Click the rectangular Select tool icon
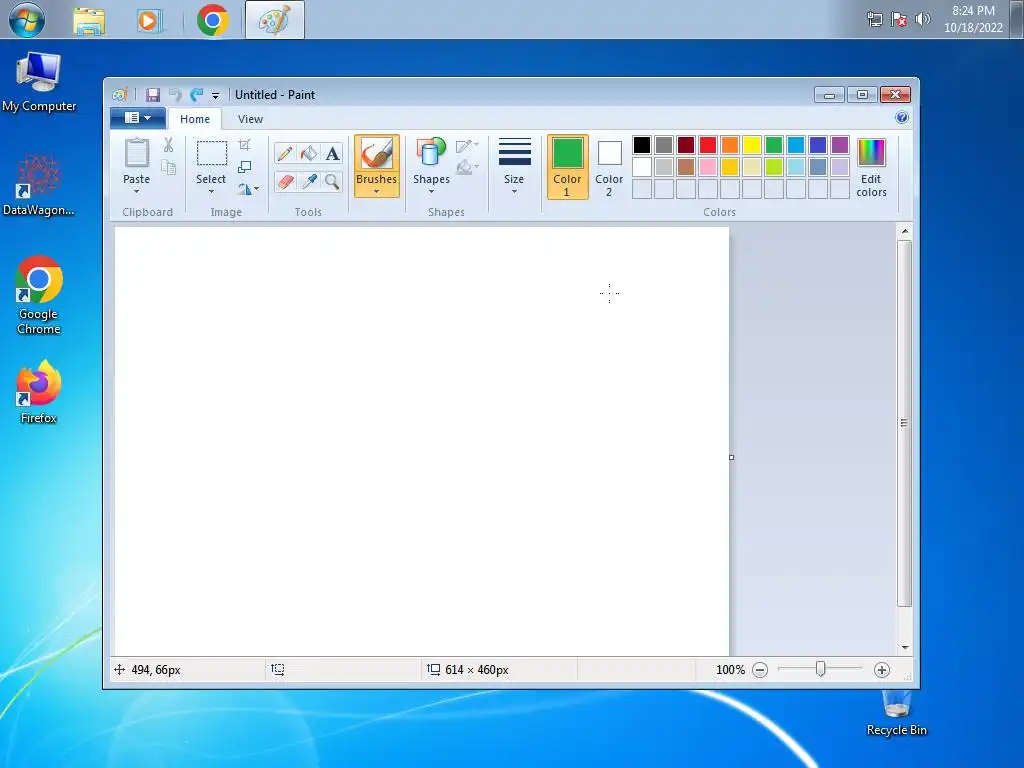1024x768 pixels. 212,153
